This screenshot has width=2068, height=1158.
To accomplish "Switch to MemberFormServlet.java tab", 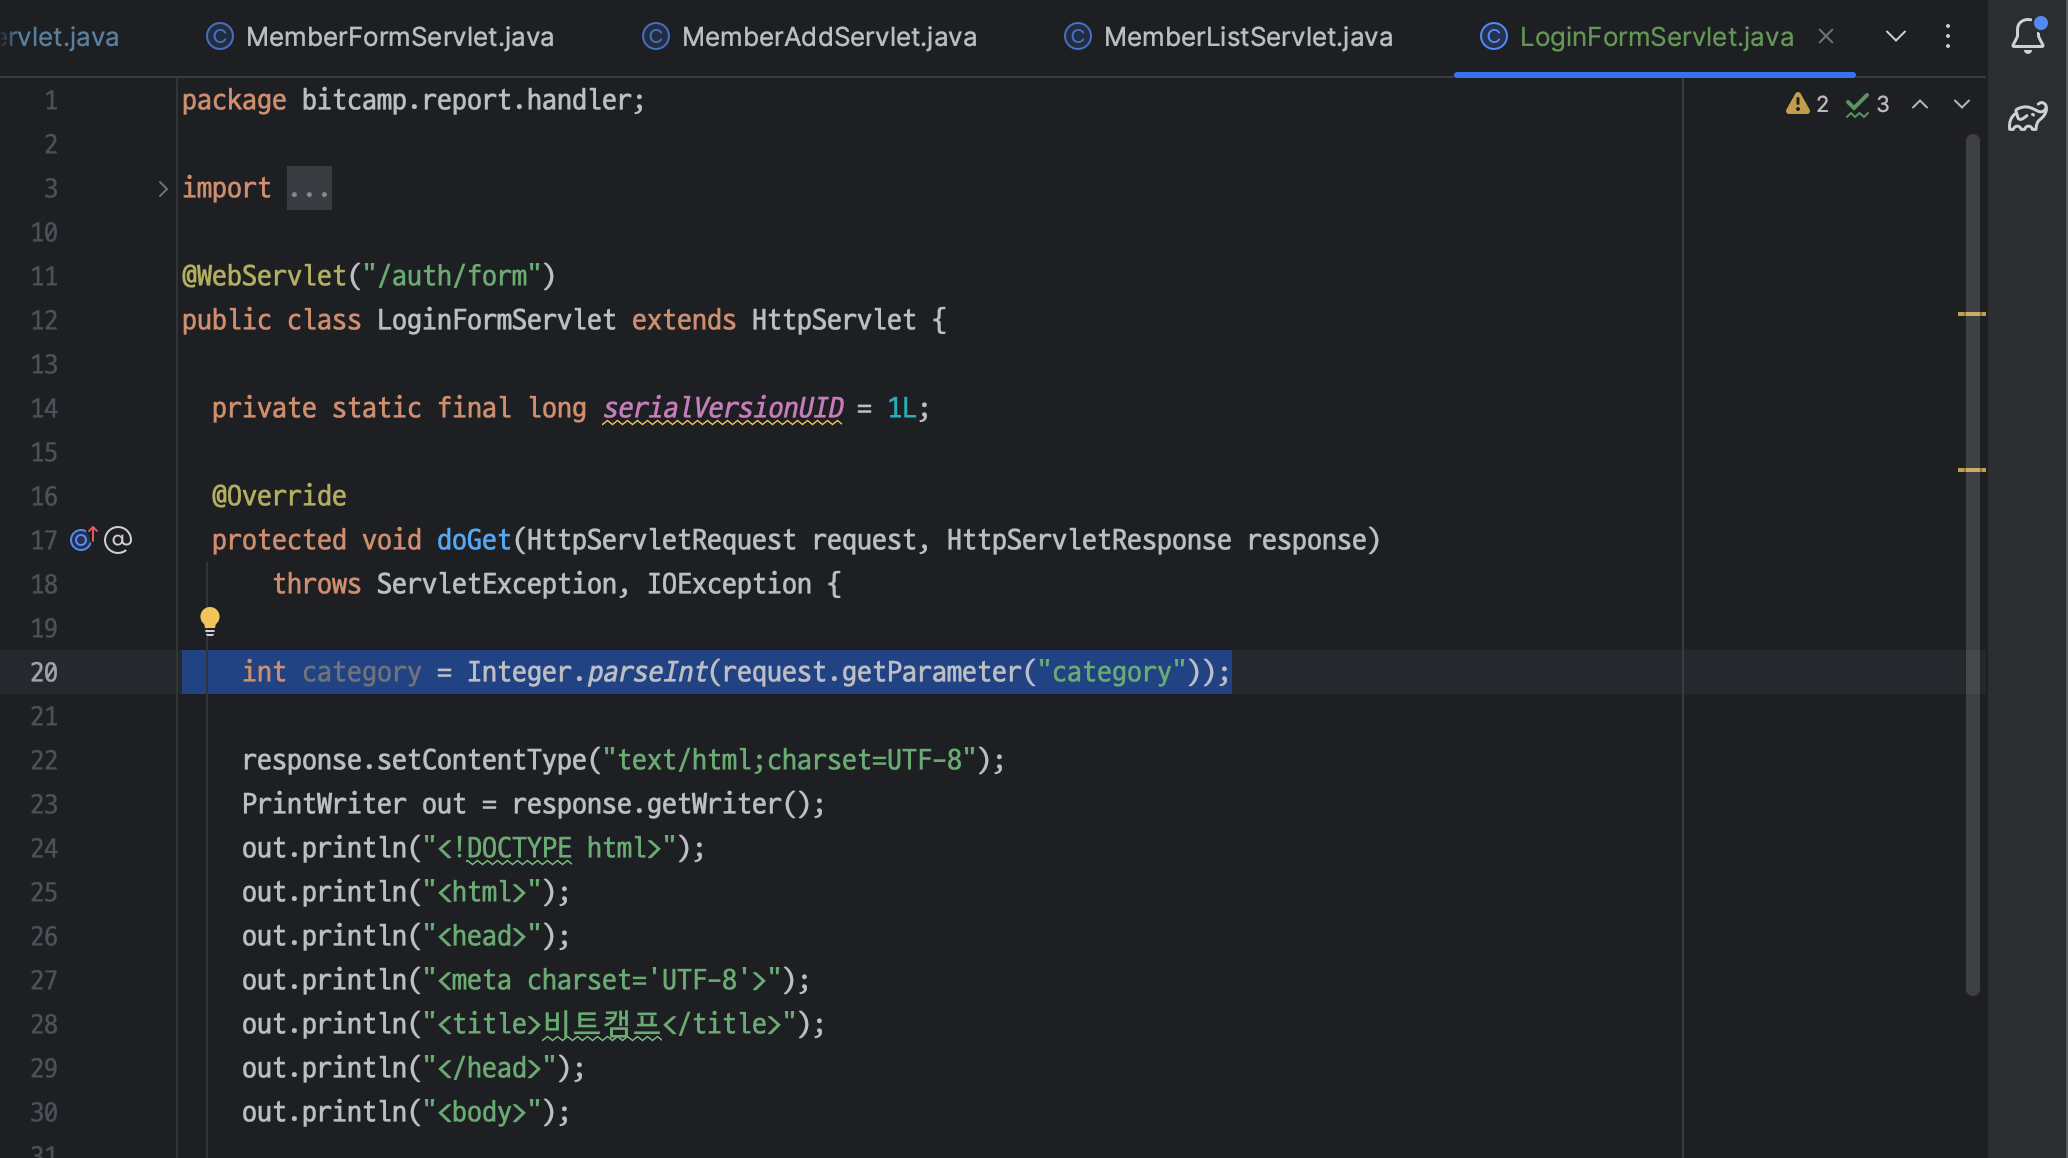I will pos(399,37).
